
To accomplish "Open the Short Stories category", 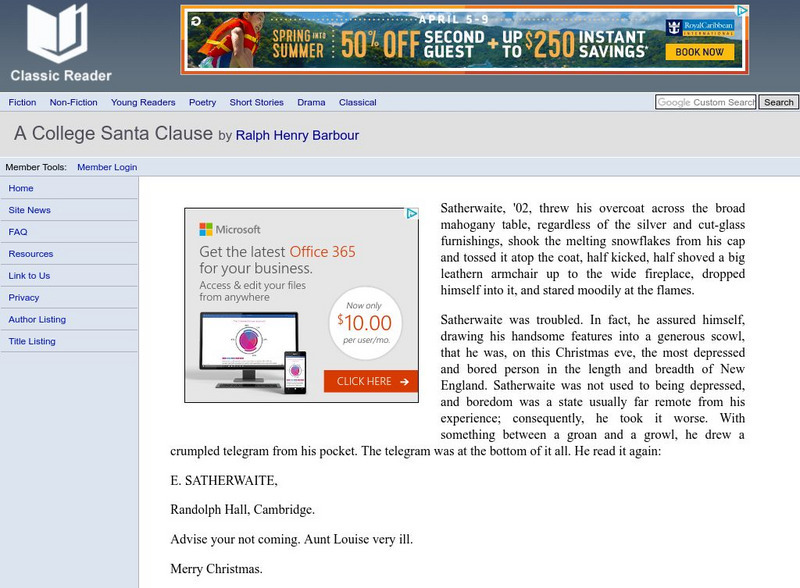I will coord(257,102).
